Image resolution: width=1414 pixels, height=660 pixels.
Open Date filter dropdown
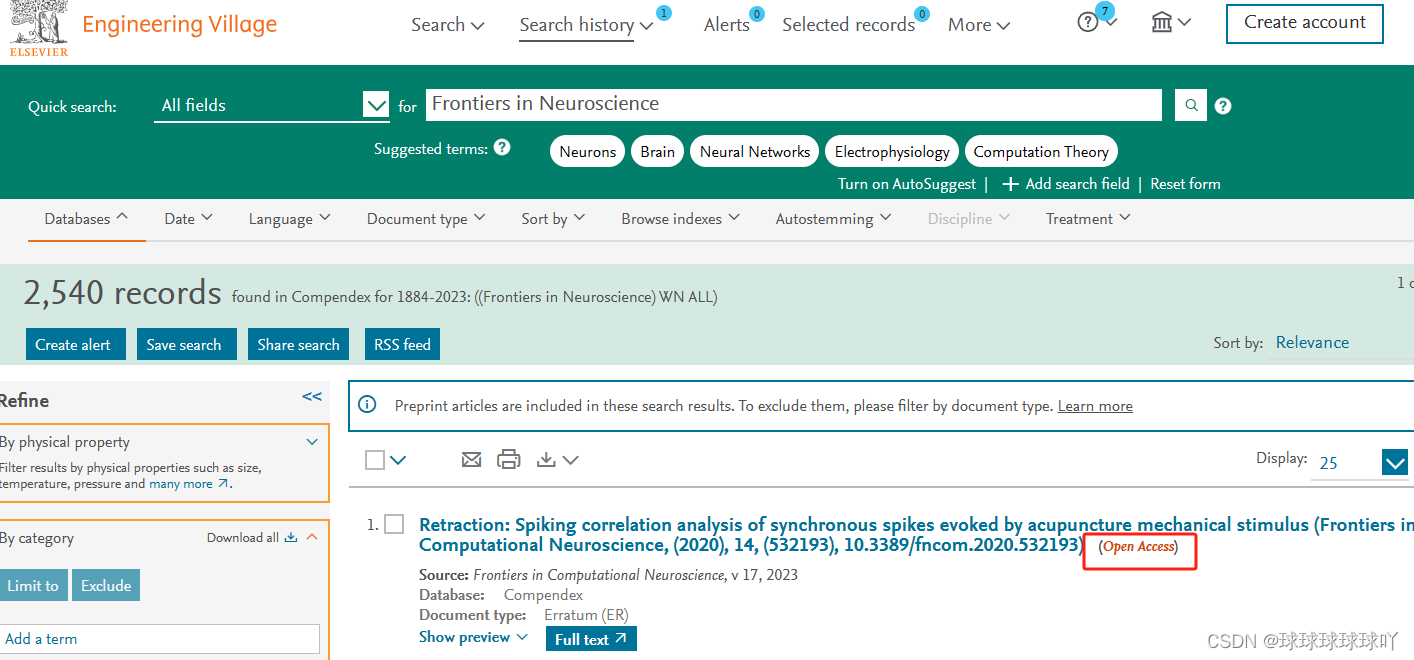pyautogui.click(x=188, y=218)
